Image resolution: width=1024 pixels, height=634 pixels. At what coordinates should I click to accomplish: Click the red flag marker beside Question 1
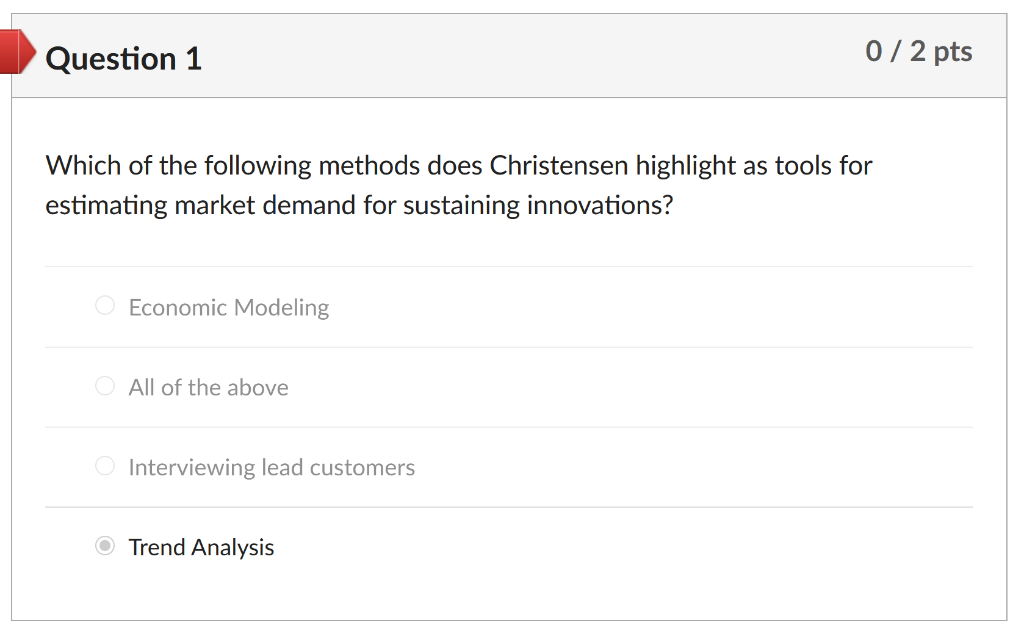[15, 51]
